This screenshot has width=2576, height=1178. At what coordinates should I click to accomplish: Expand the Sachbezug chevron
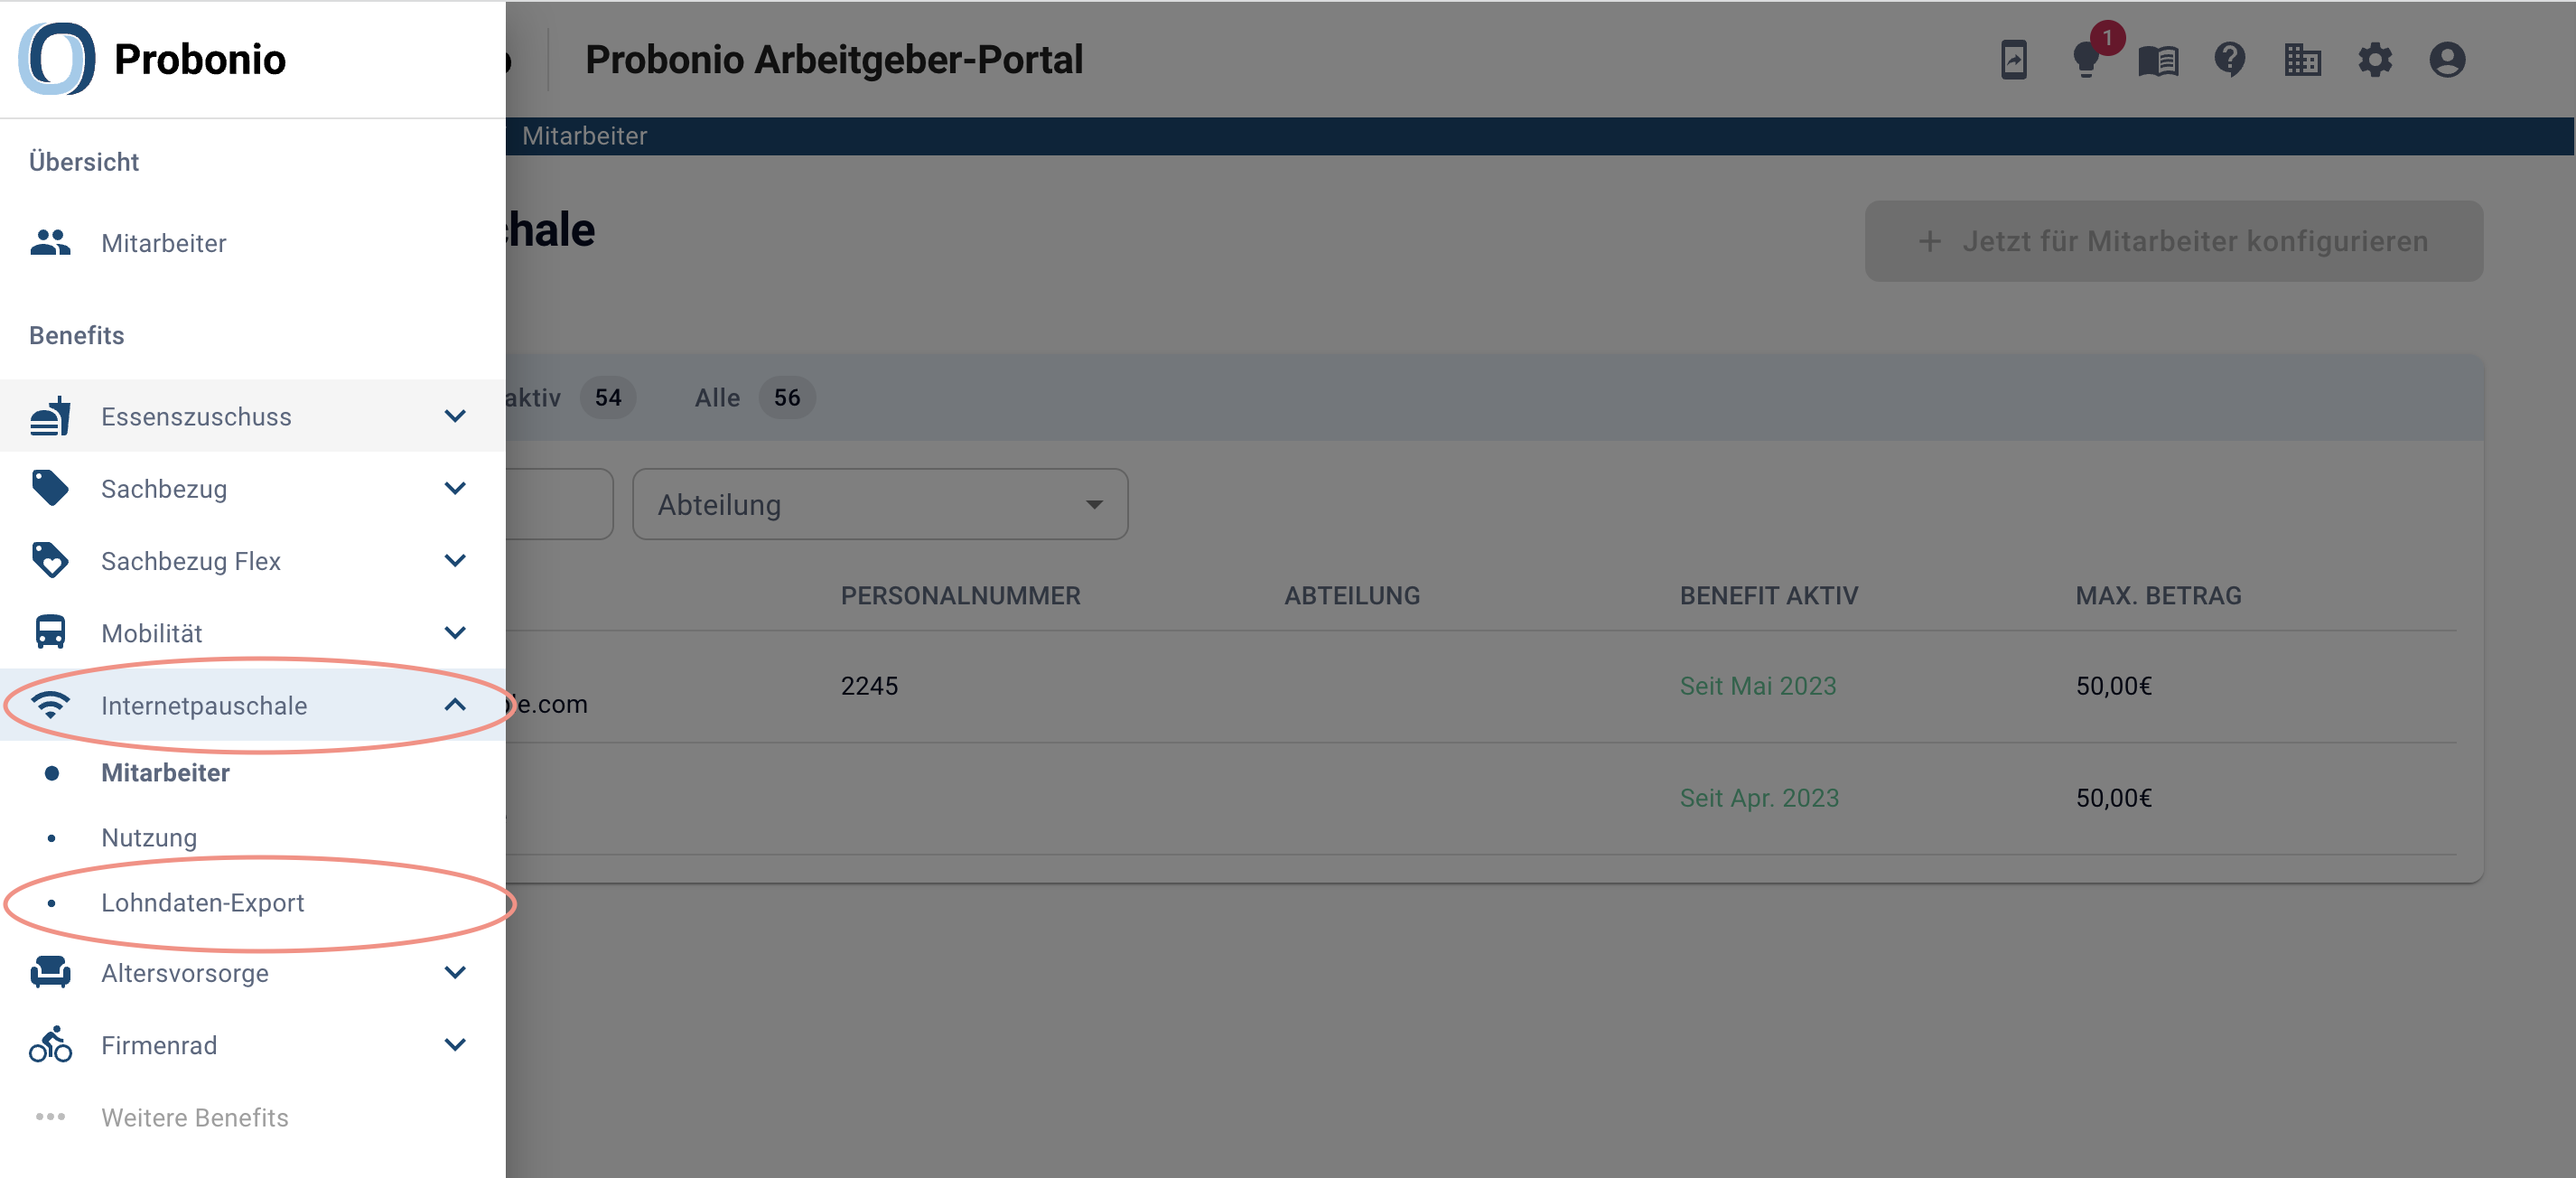[x=455, y=488]
